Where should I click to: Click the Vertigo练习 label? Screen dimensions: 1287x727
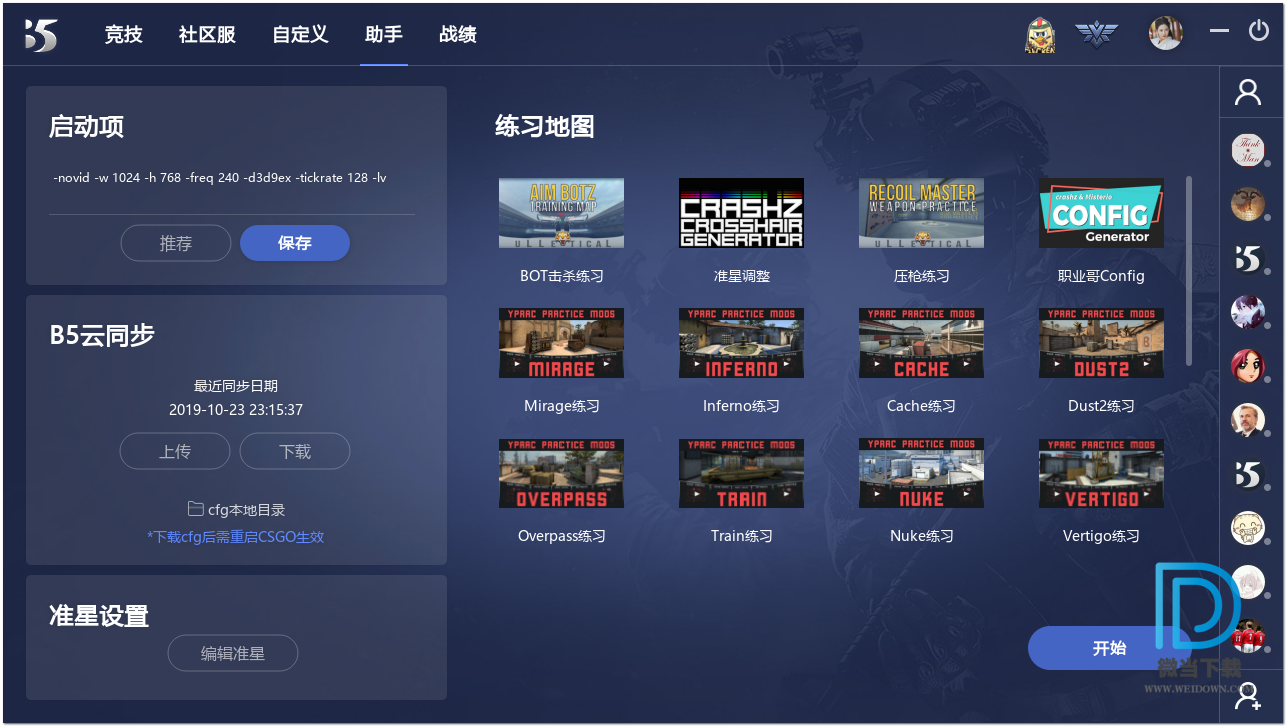point(1101,536)
